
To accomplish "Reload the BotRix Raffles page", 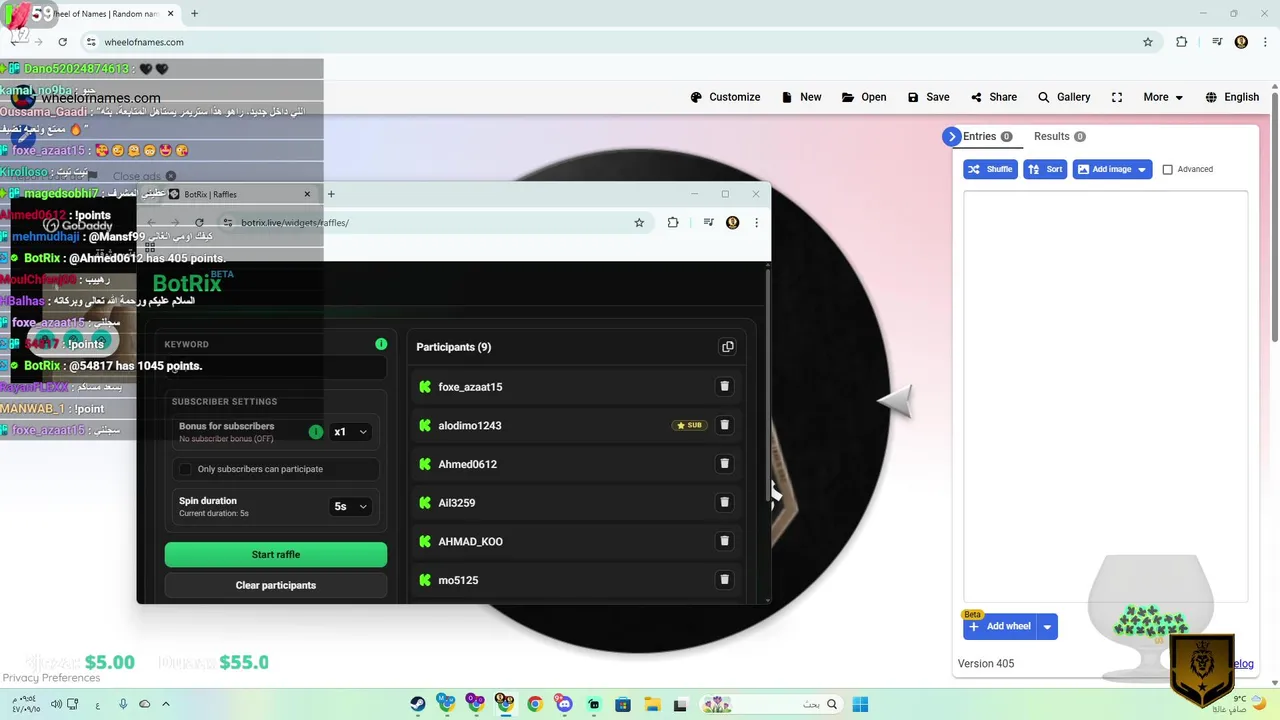I will [x=199, y=223].
